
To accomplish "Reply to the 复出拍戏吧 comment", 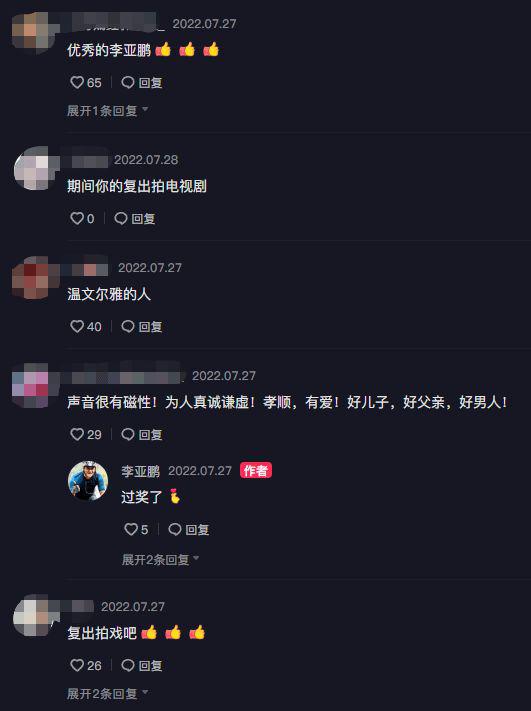I will 142,665.
